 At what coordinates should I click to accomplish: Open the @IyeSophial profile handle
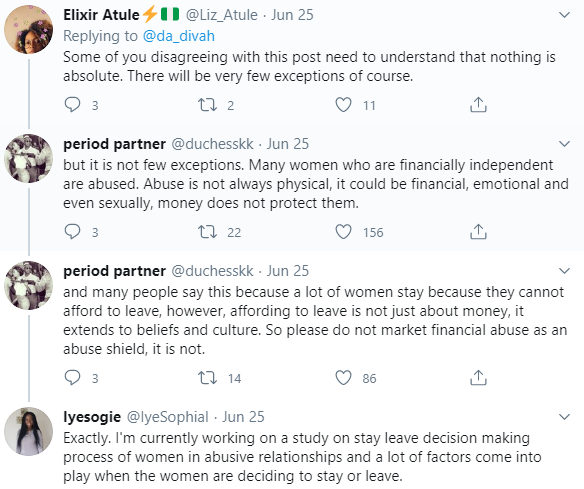tap(168, 417)
